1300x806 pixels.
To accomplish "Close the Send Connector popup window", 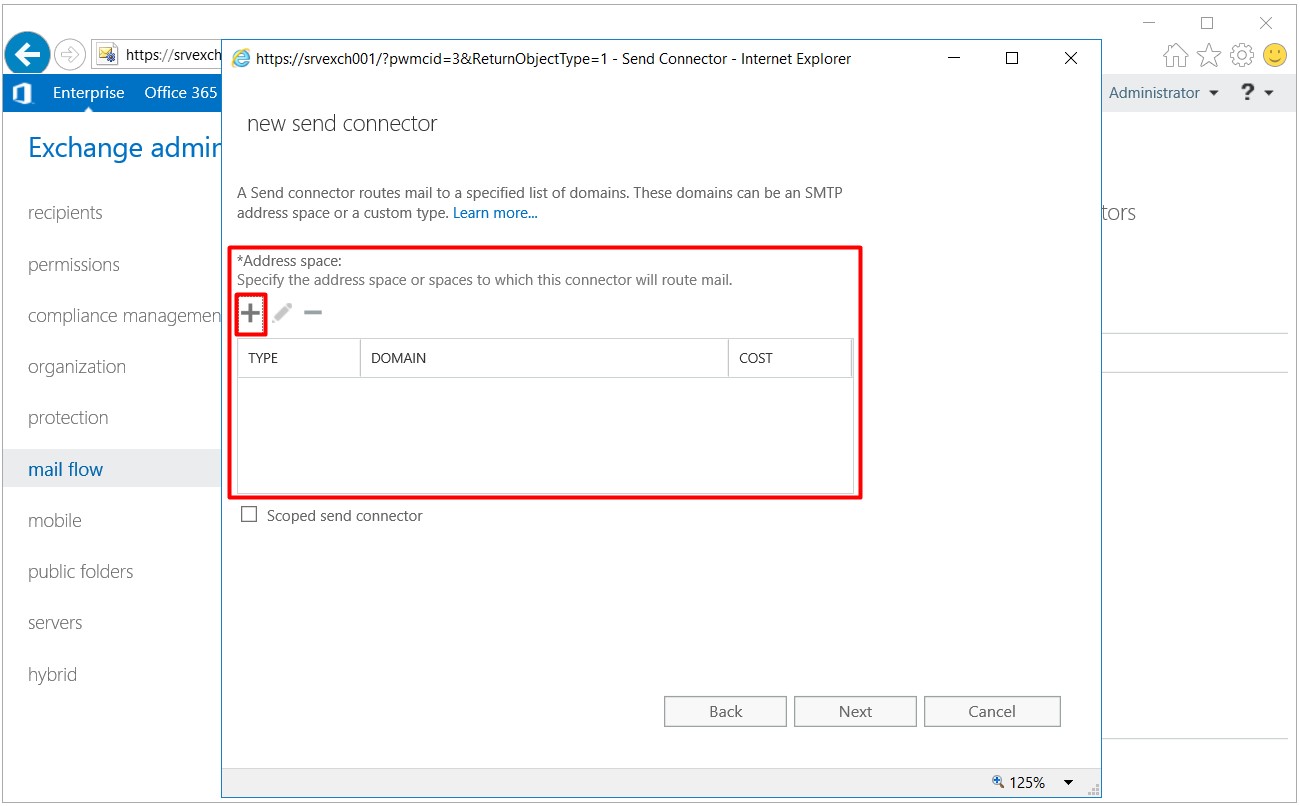I will (1071, 59).
